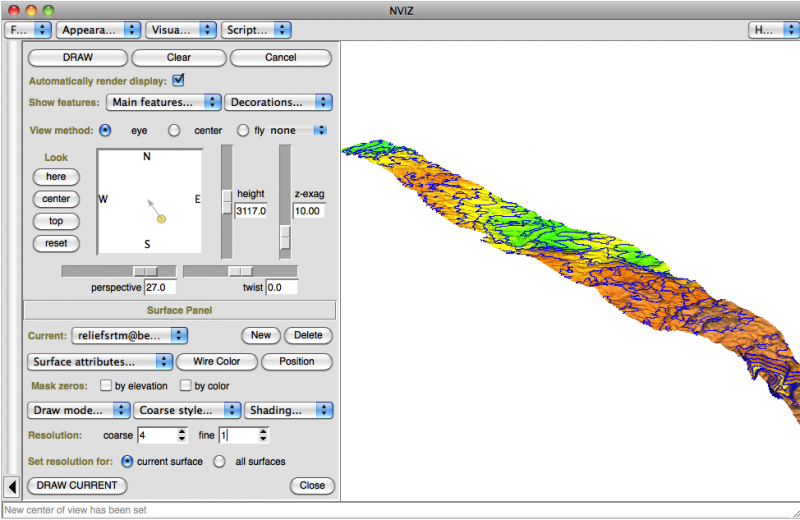The width and height of the screenshot is (800, 520).
Task: Open the Scripting menu in the top bar
Action: 256,30
